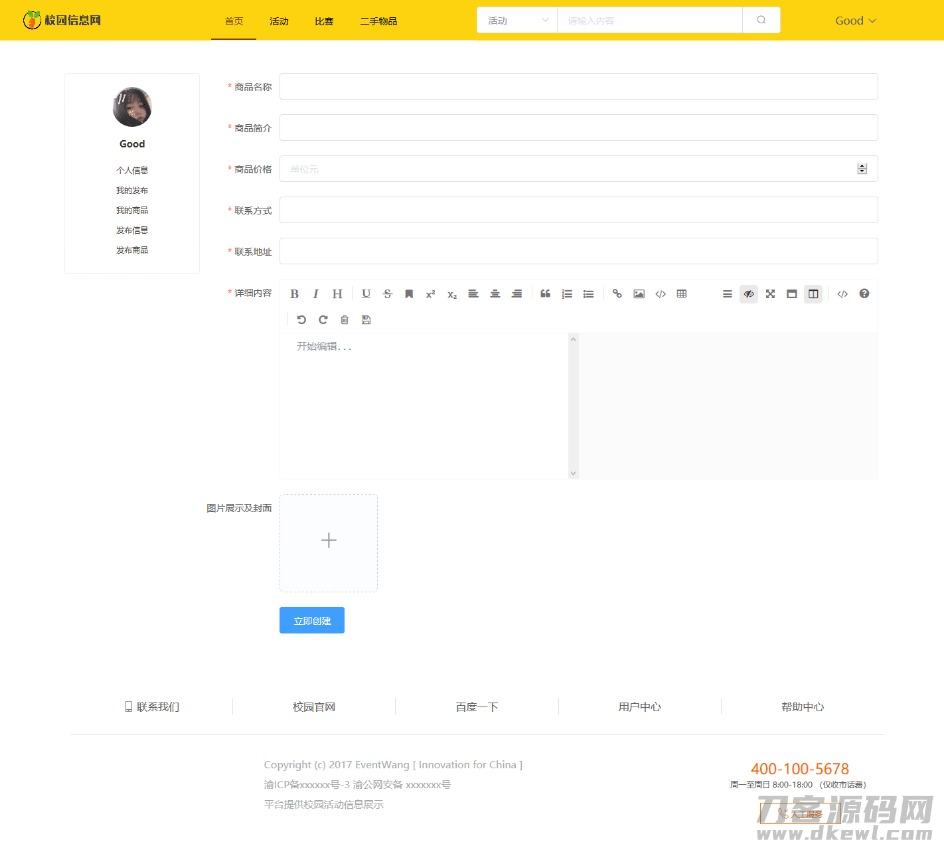Viewport: 944px width, 846px height.
Task: Open the editor help via question mark icon
Action: [864, 293]
